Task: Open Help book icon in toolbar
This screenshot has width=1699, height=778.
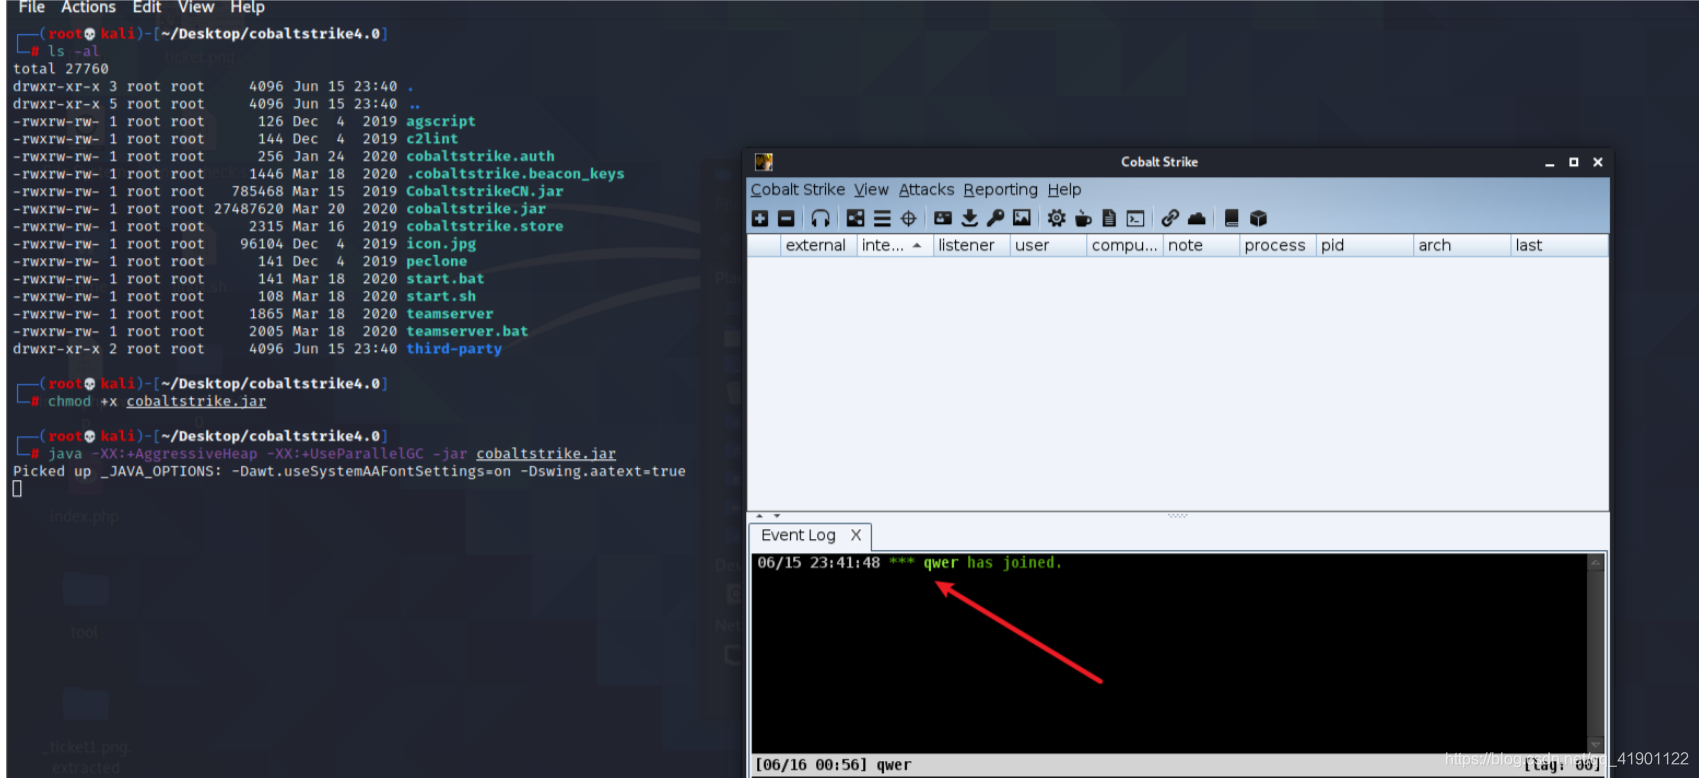Action: coord(1231,218)
